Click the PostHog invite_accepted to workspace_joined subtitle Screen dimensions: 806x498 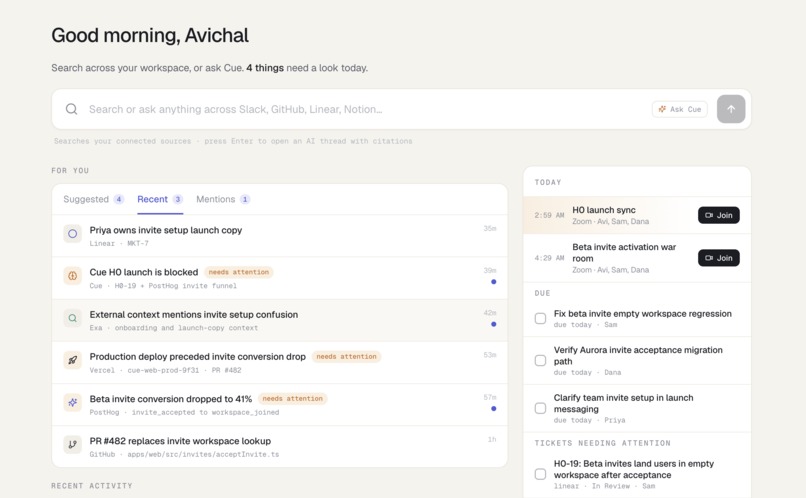pos(184,412)
